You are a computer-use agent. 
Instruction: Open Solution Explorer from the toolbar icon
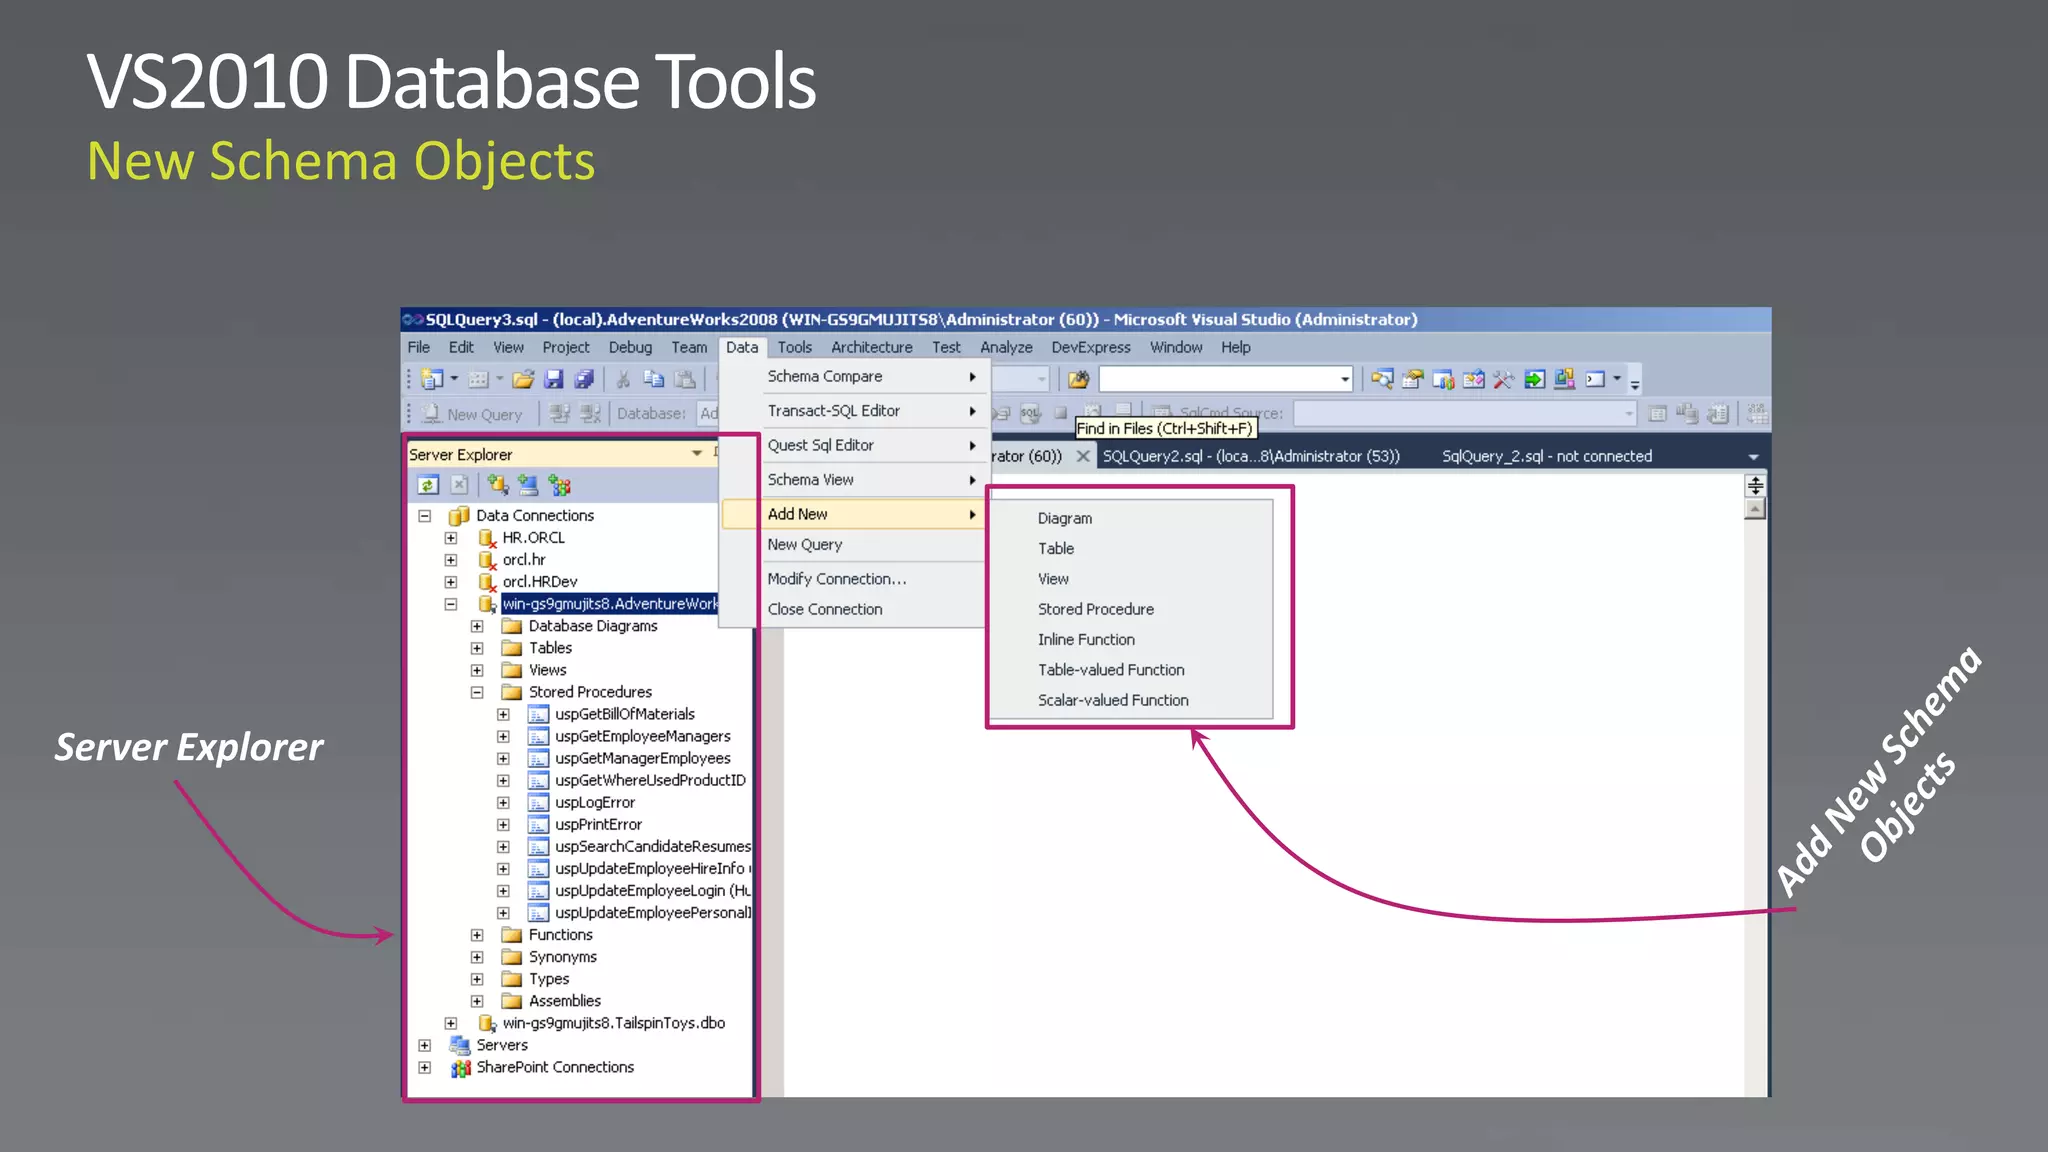(1382, 379)
